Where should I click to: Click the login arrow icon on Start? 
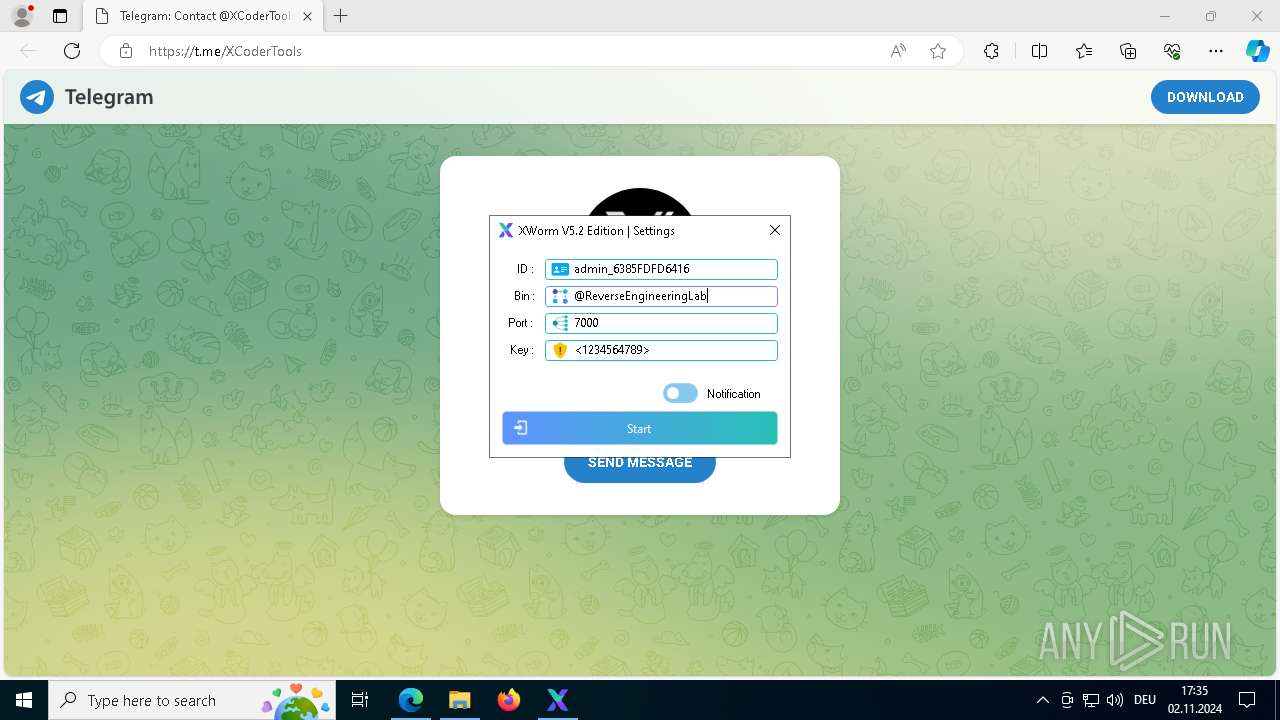pyautogui.click(x=521, y=428)
